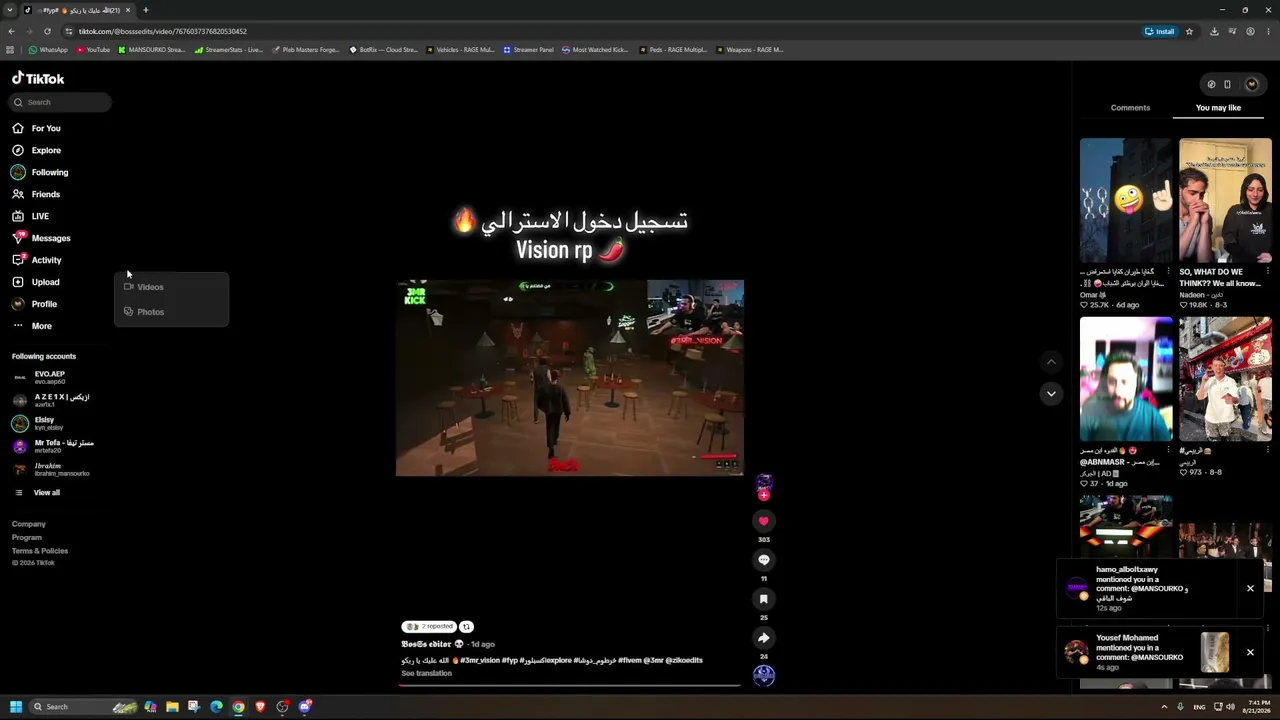The height and width of the screenshot is (720, 1280).
Task: Open the Program footer link
Action: click(27, 538)
